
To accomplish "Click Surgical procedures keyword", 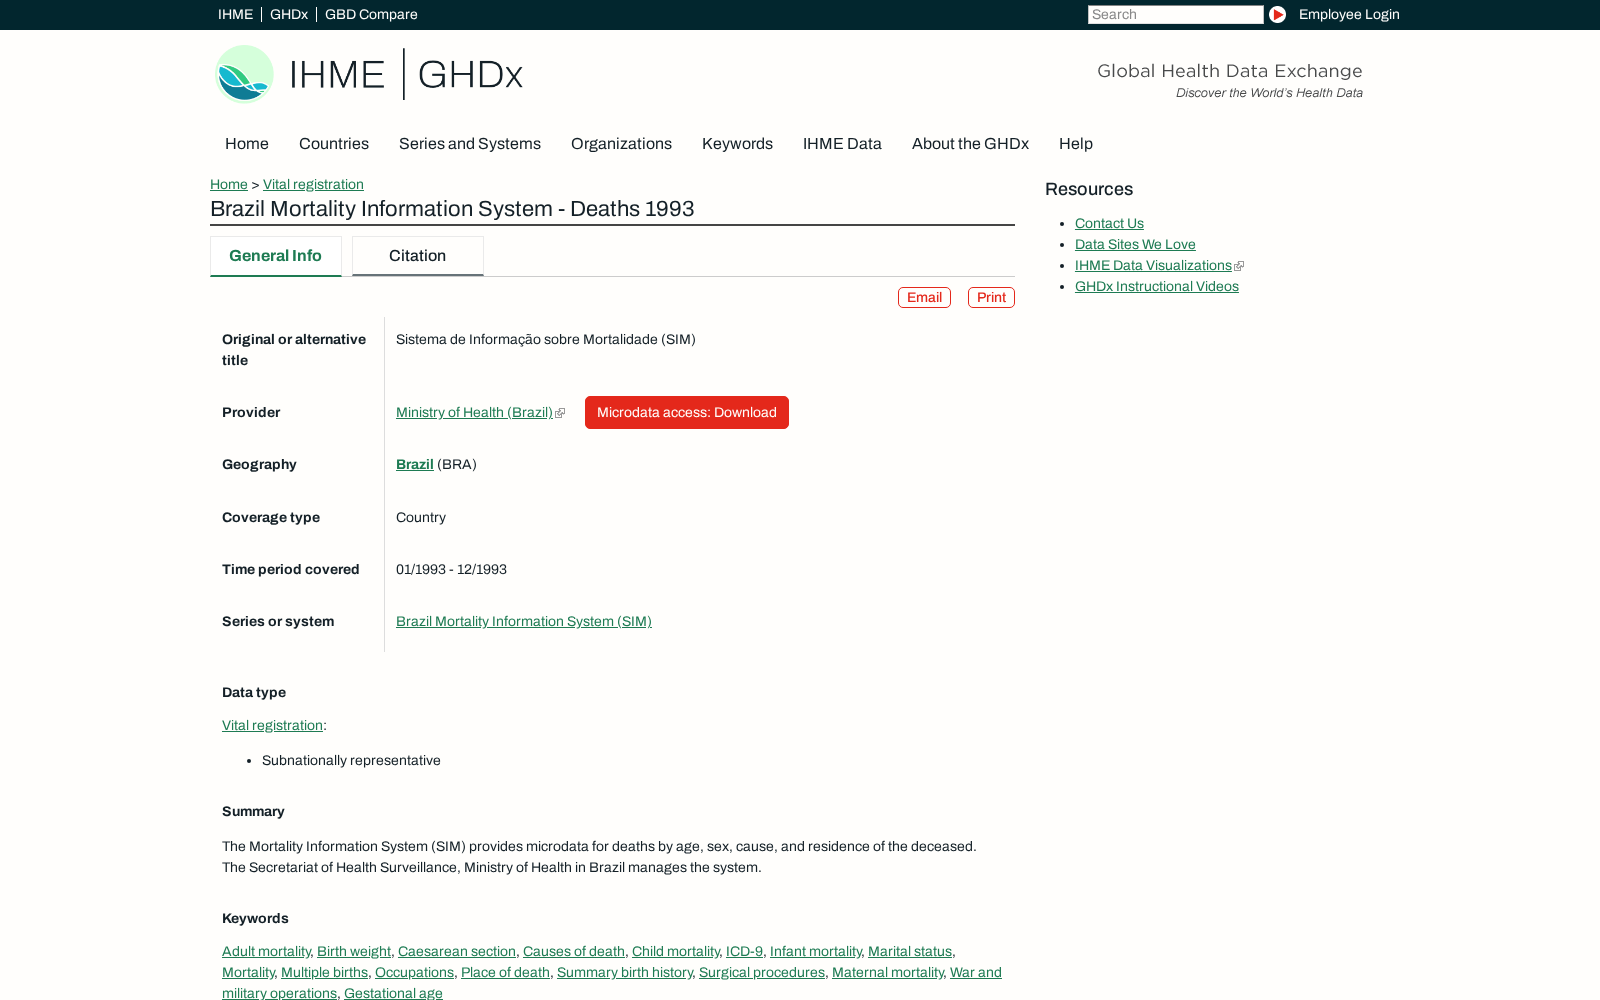I will (762, 973).
